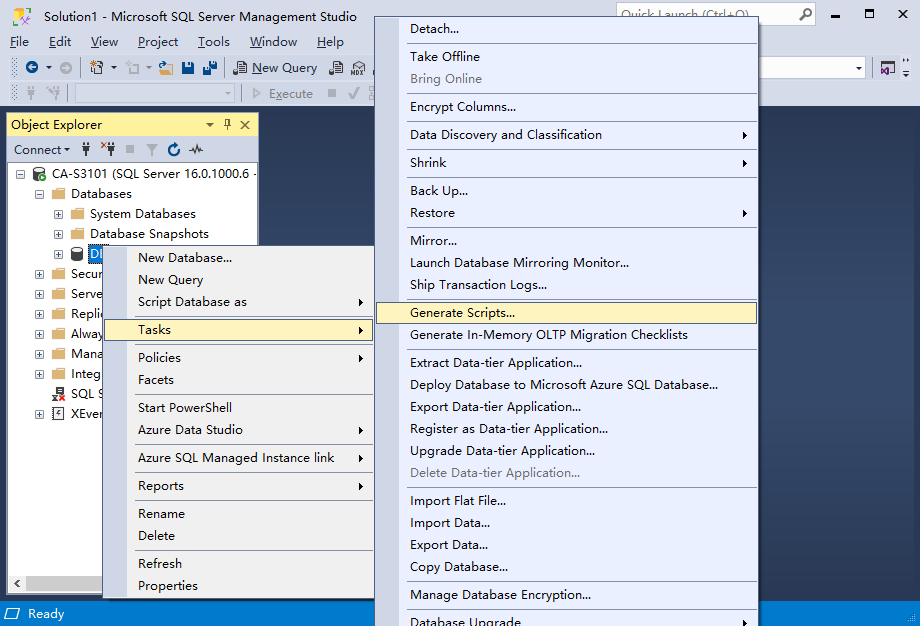This screenshot has height=626, width=920.
Task: Click the Open File folder icon
Action: click(x=166, y=68)
